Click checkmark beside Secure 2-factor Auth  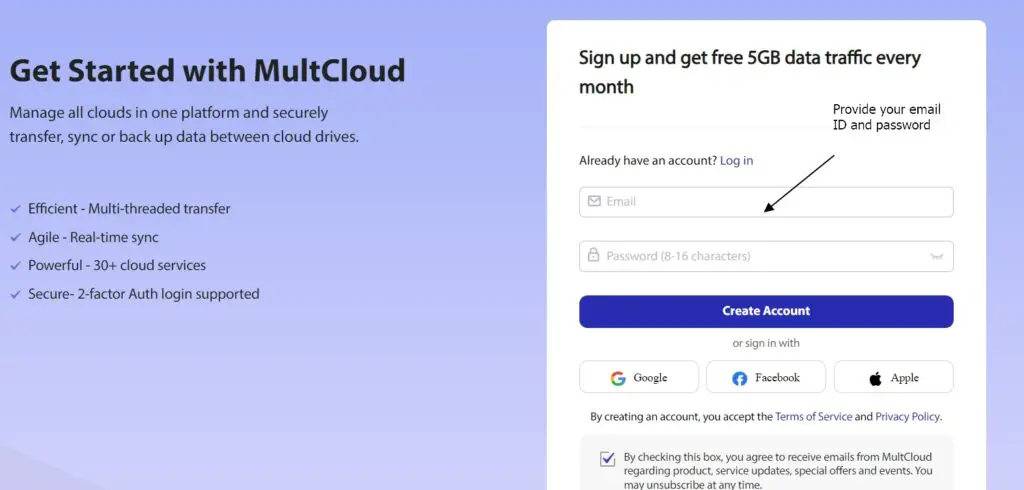click(15, 295)
